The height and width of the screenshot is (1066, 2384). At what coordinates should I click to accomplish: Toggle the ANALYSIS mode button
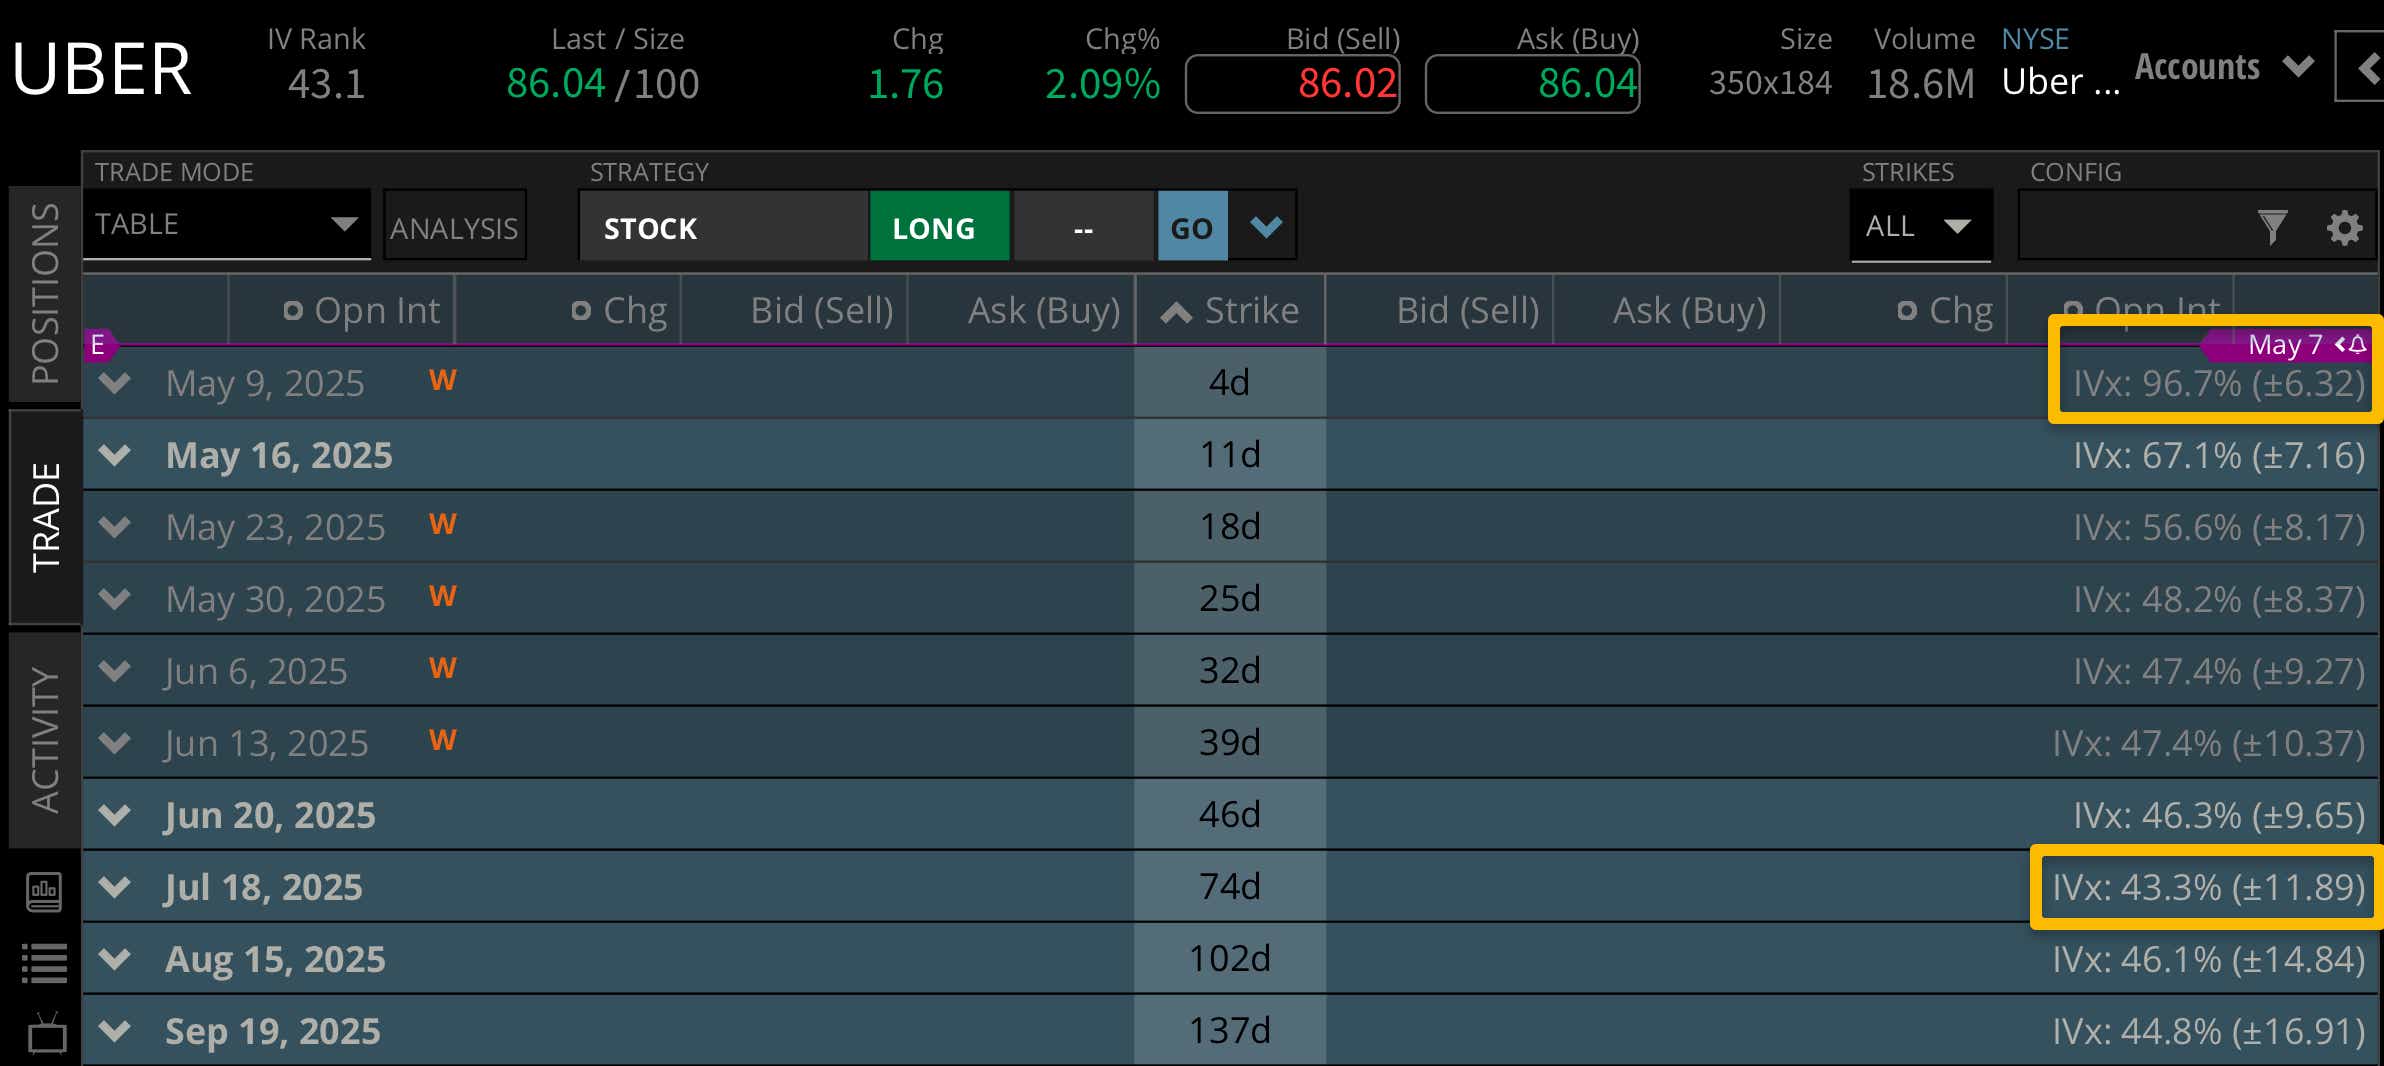[x=454, y=227]
